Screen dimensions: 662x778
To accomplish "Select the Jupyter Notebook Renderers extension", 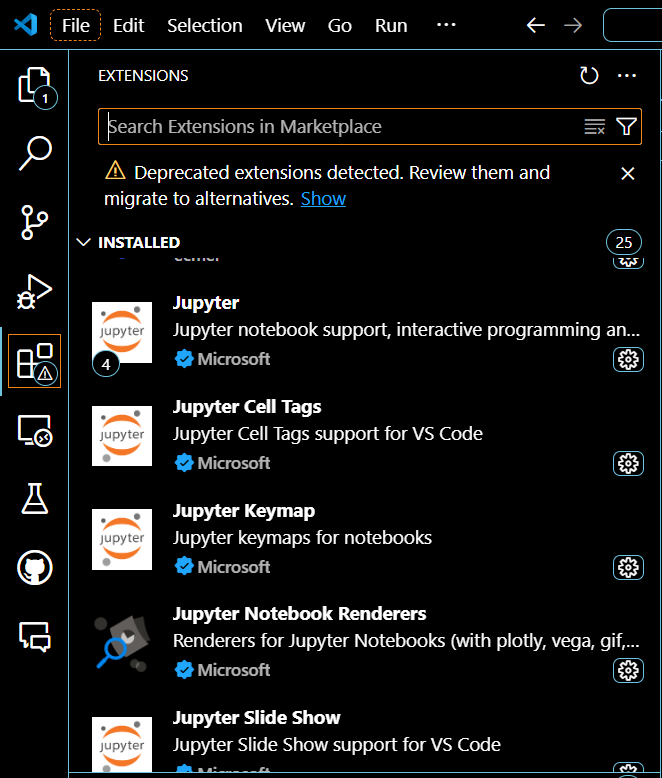I will [365, 644].
